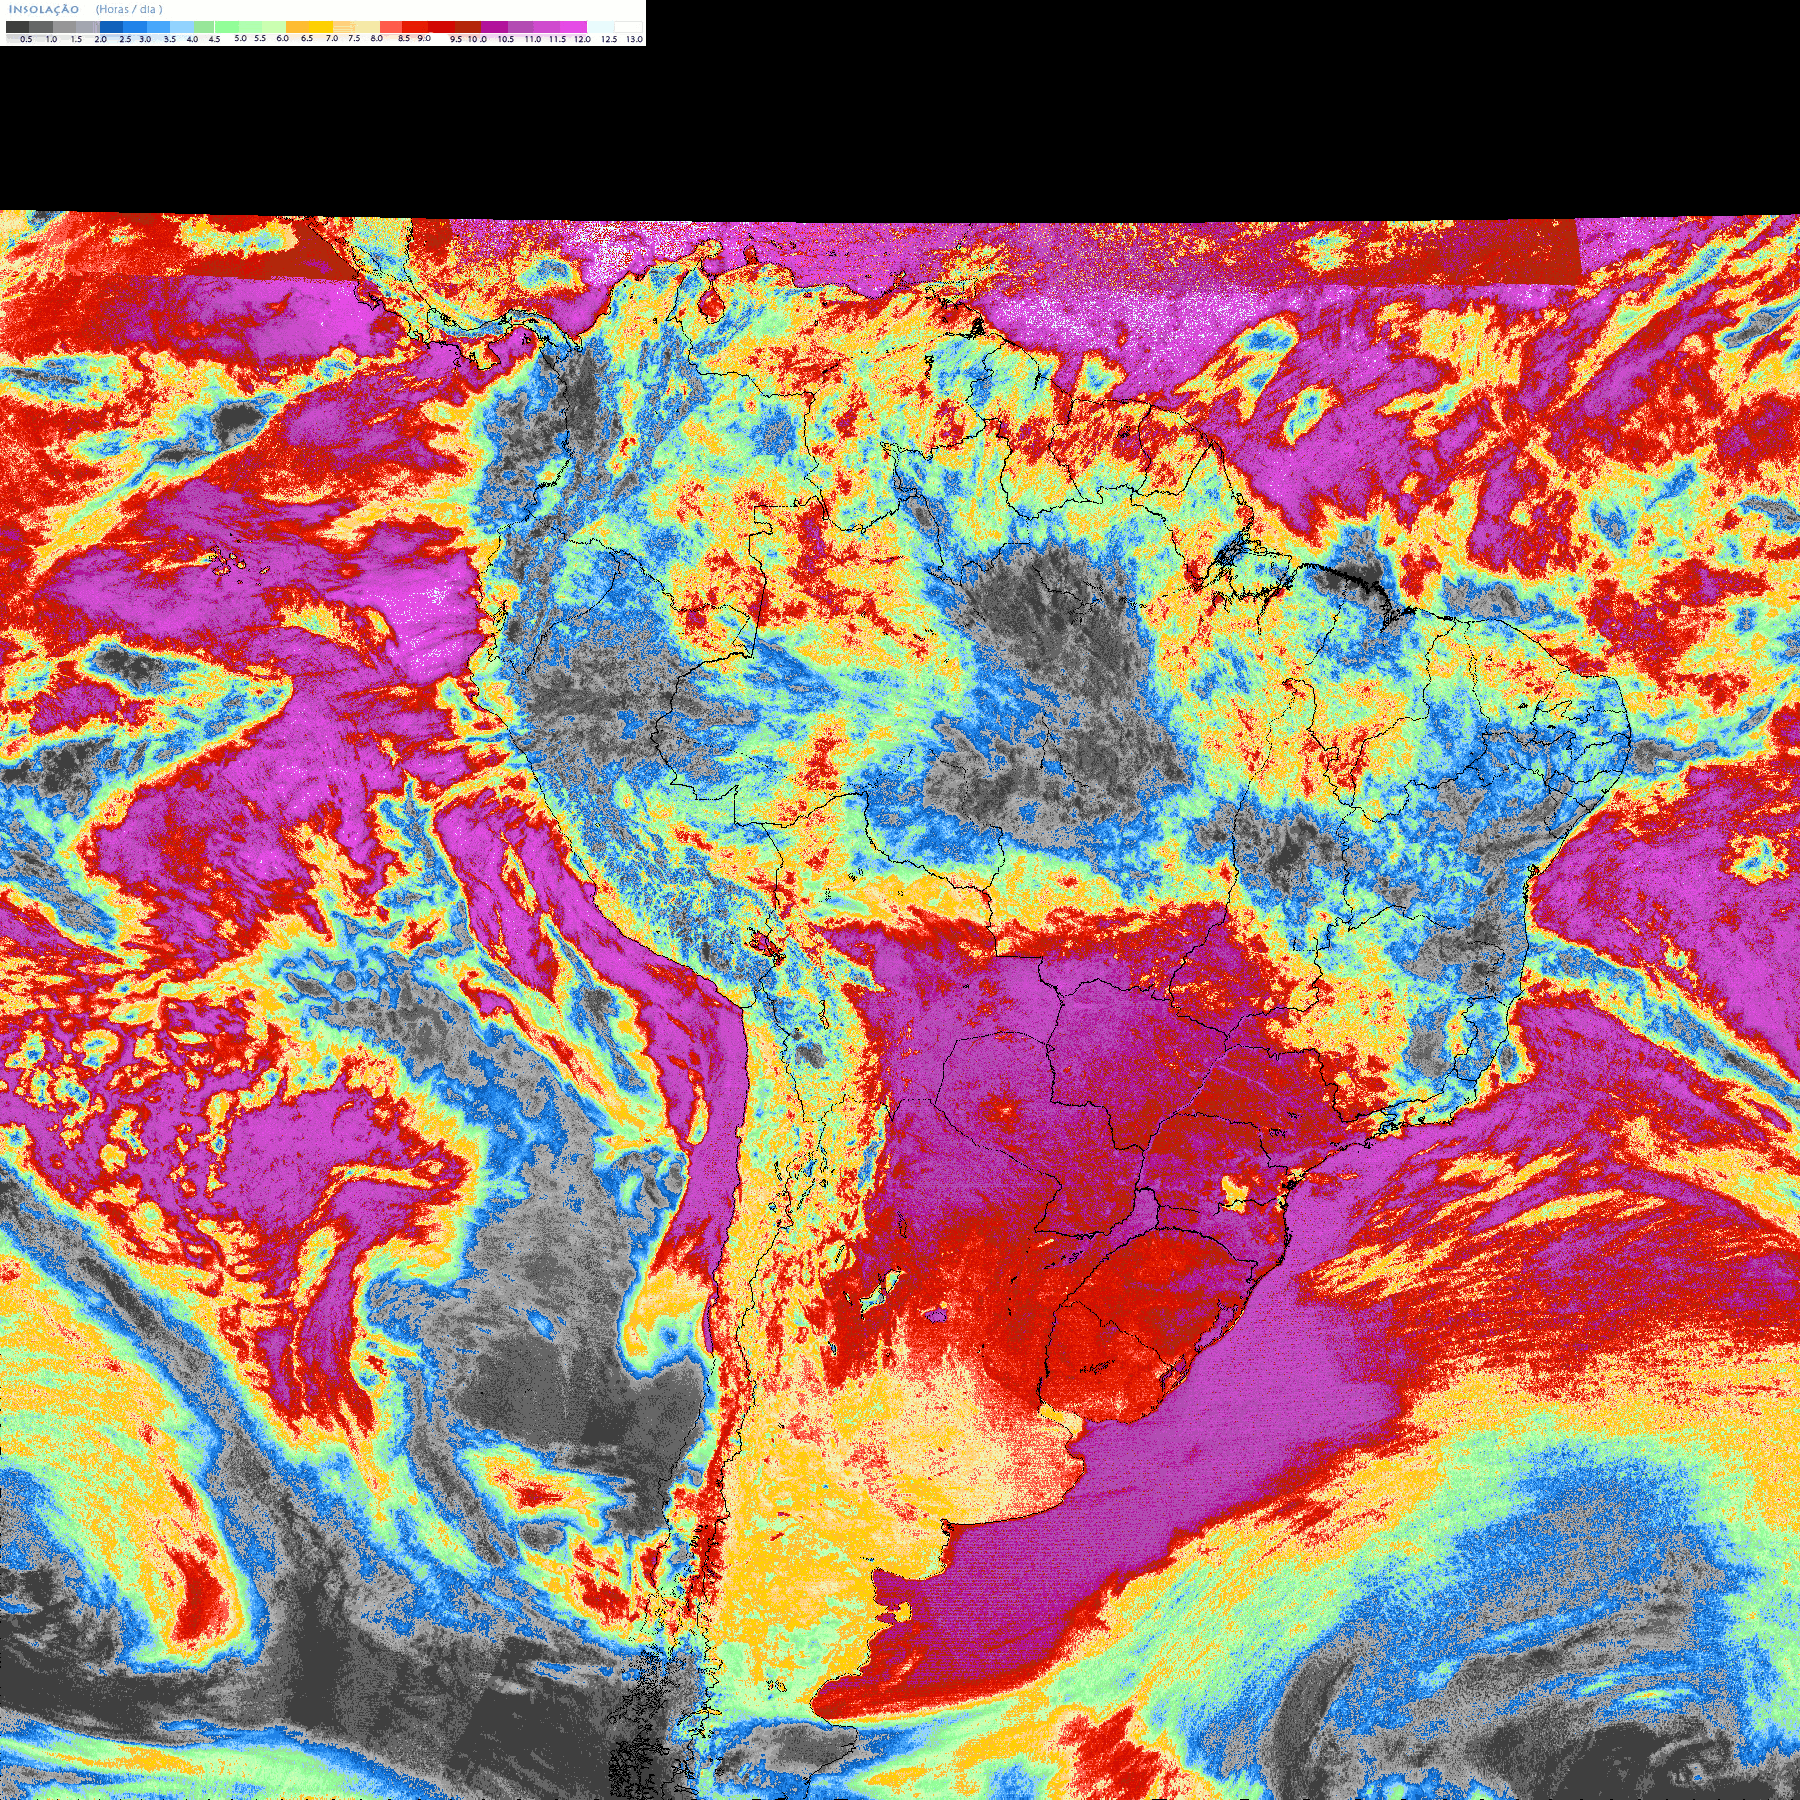Select the bright magenta 12.0 legend swatch
This screenshot has width=1800, height=1800.
(573, 27)
